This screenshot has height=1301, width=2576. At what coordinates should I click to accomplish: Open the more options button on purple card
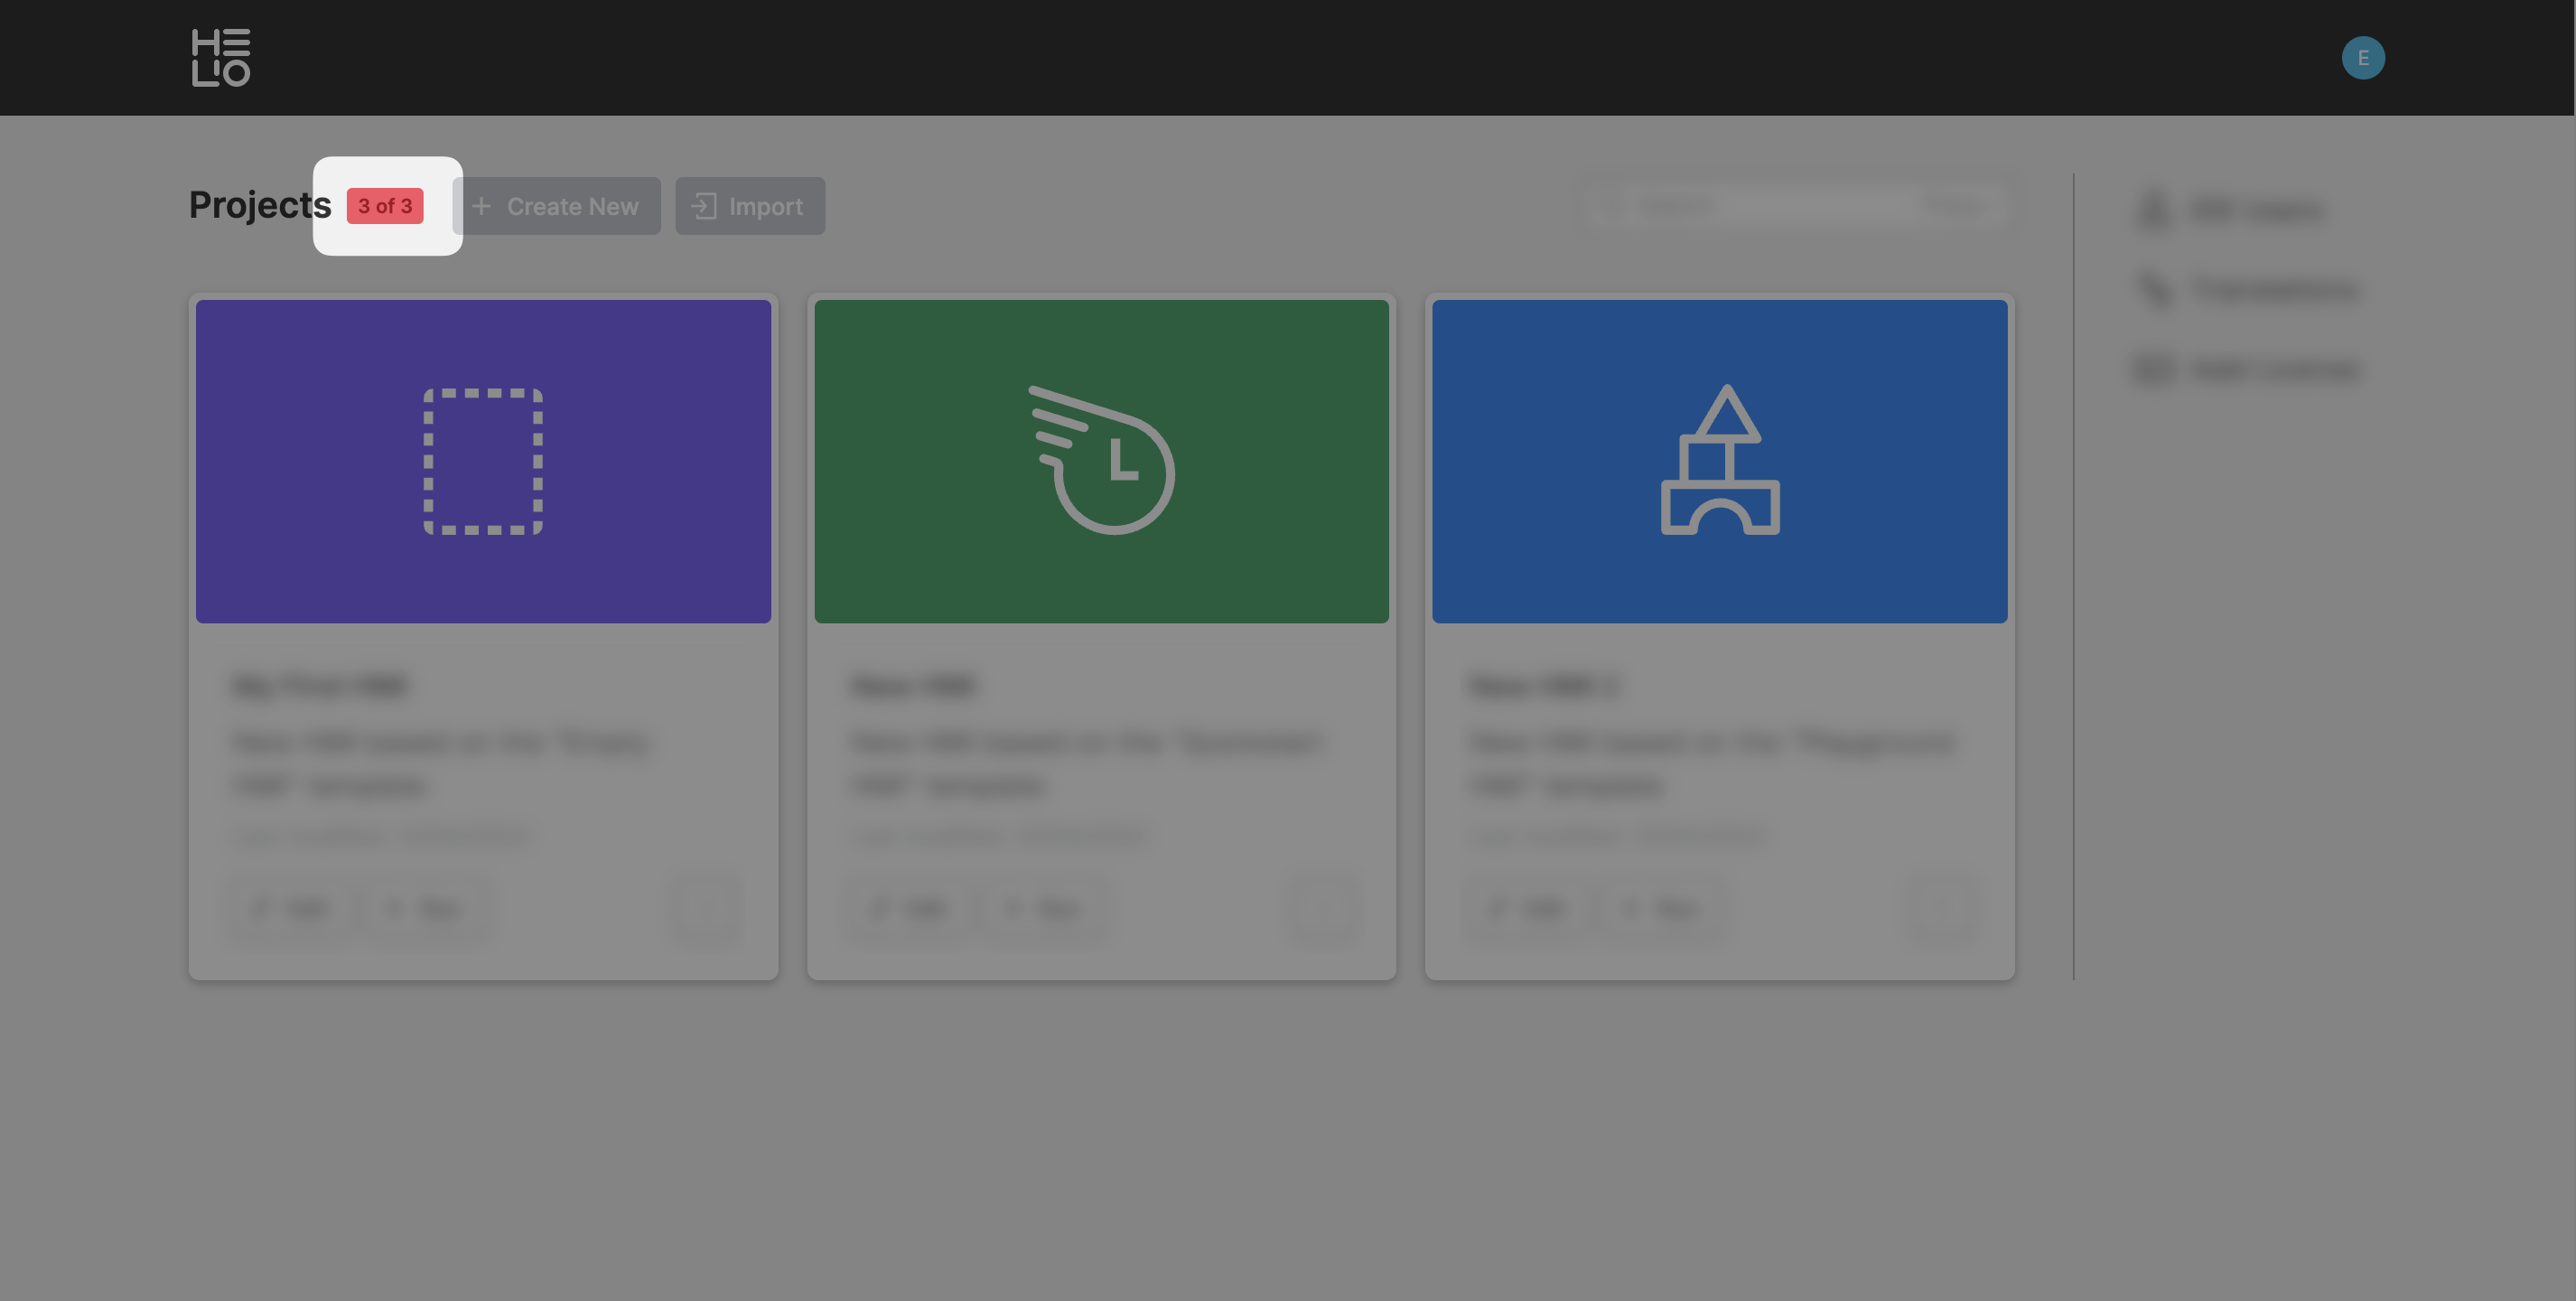click(705, 908)
